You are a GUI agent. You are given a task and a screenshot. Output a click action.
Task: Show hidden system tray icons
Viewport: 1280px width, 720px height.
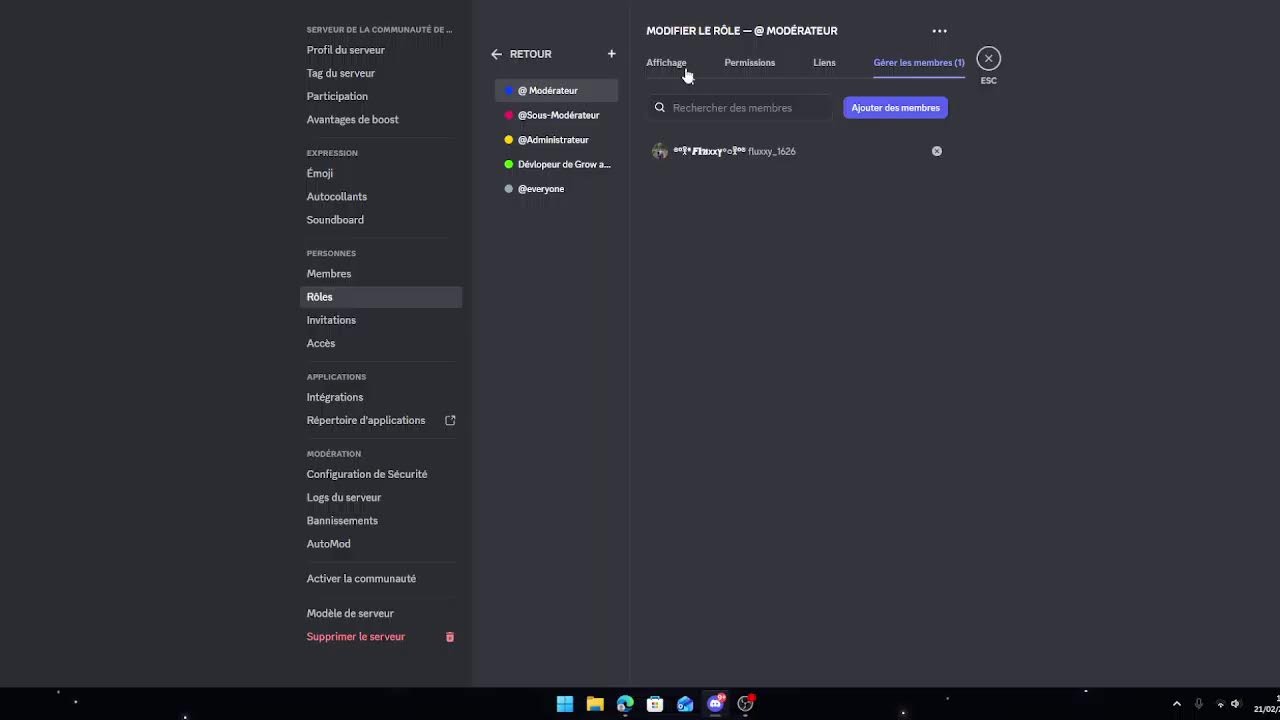pyautogui.click(x=1176, y=704)
